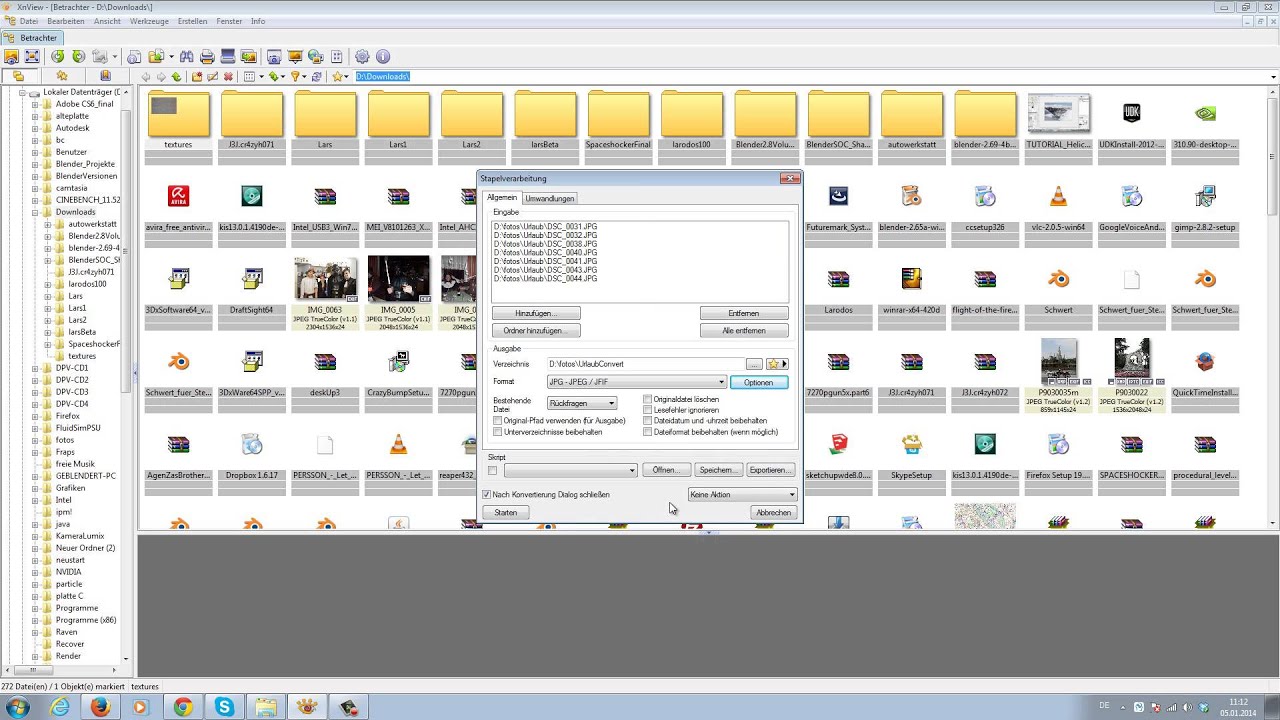Viewport: 1280px width, 720px height.
Task: Click the Optionen button
Action: [759, 382]
